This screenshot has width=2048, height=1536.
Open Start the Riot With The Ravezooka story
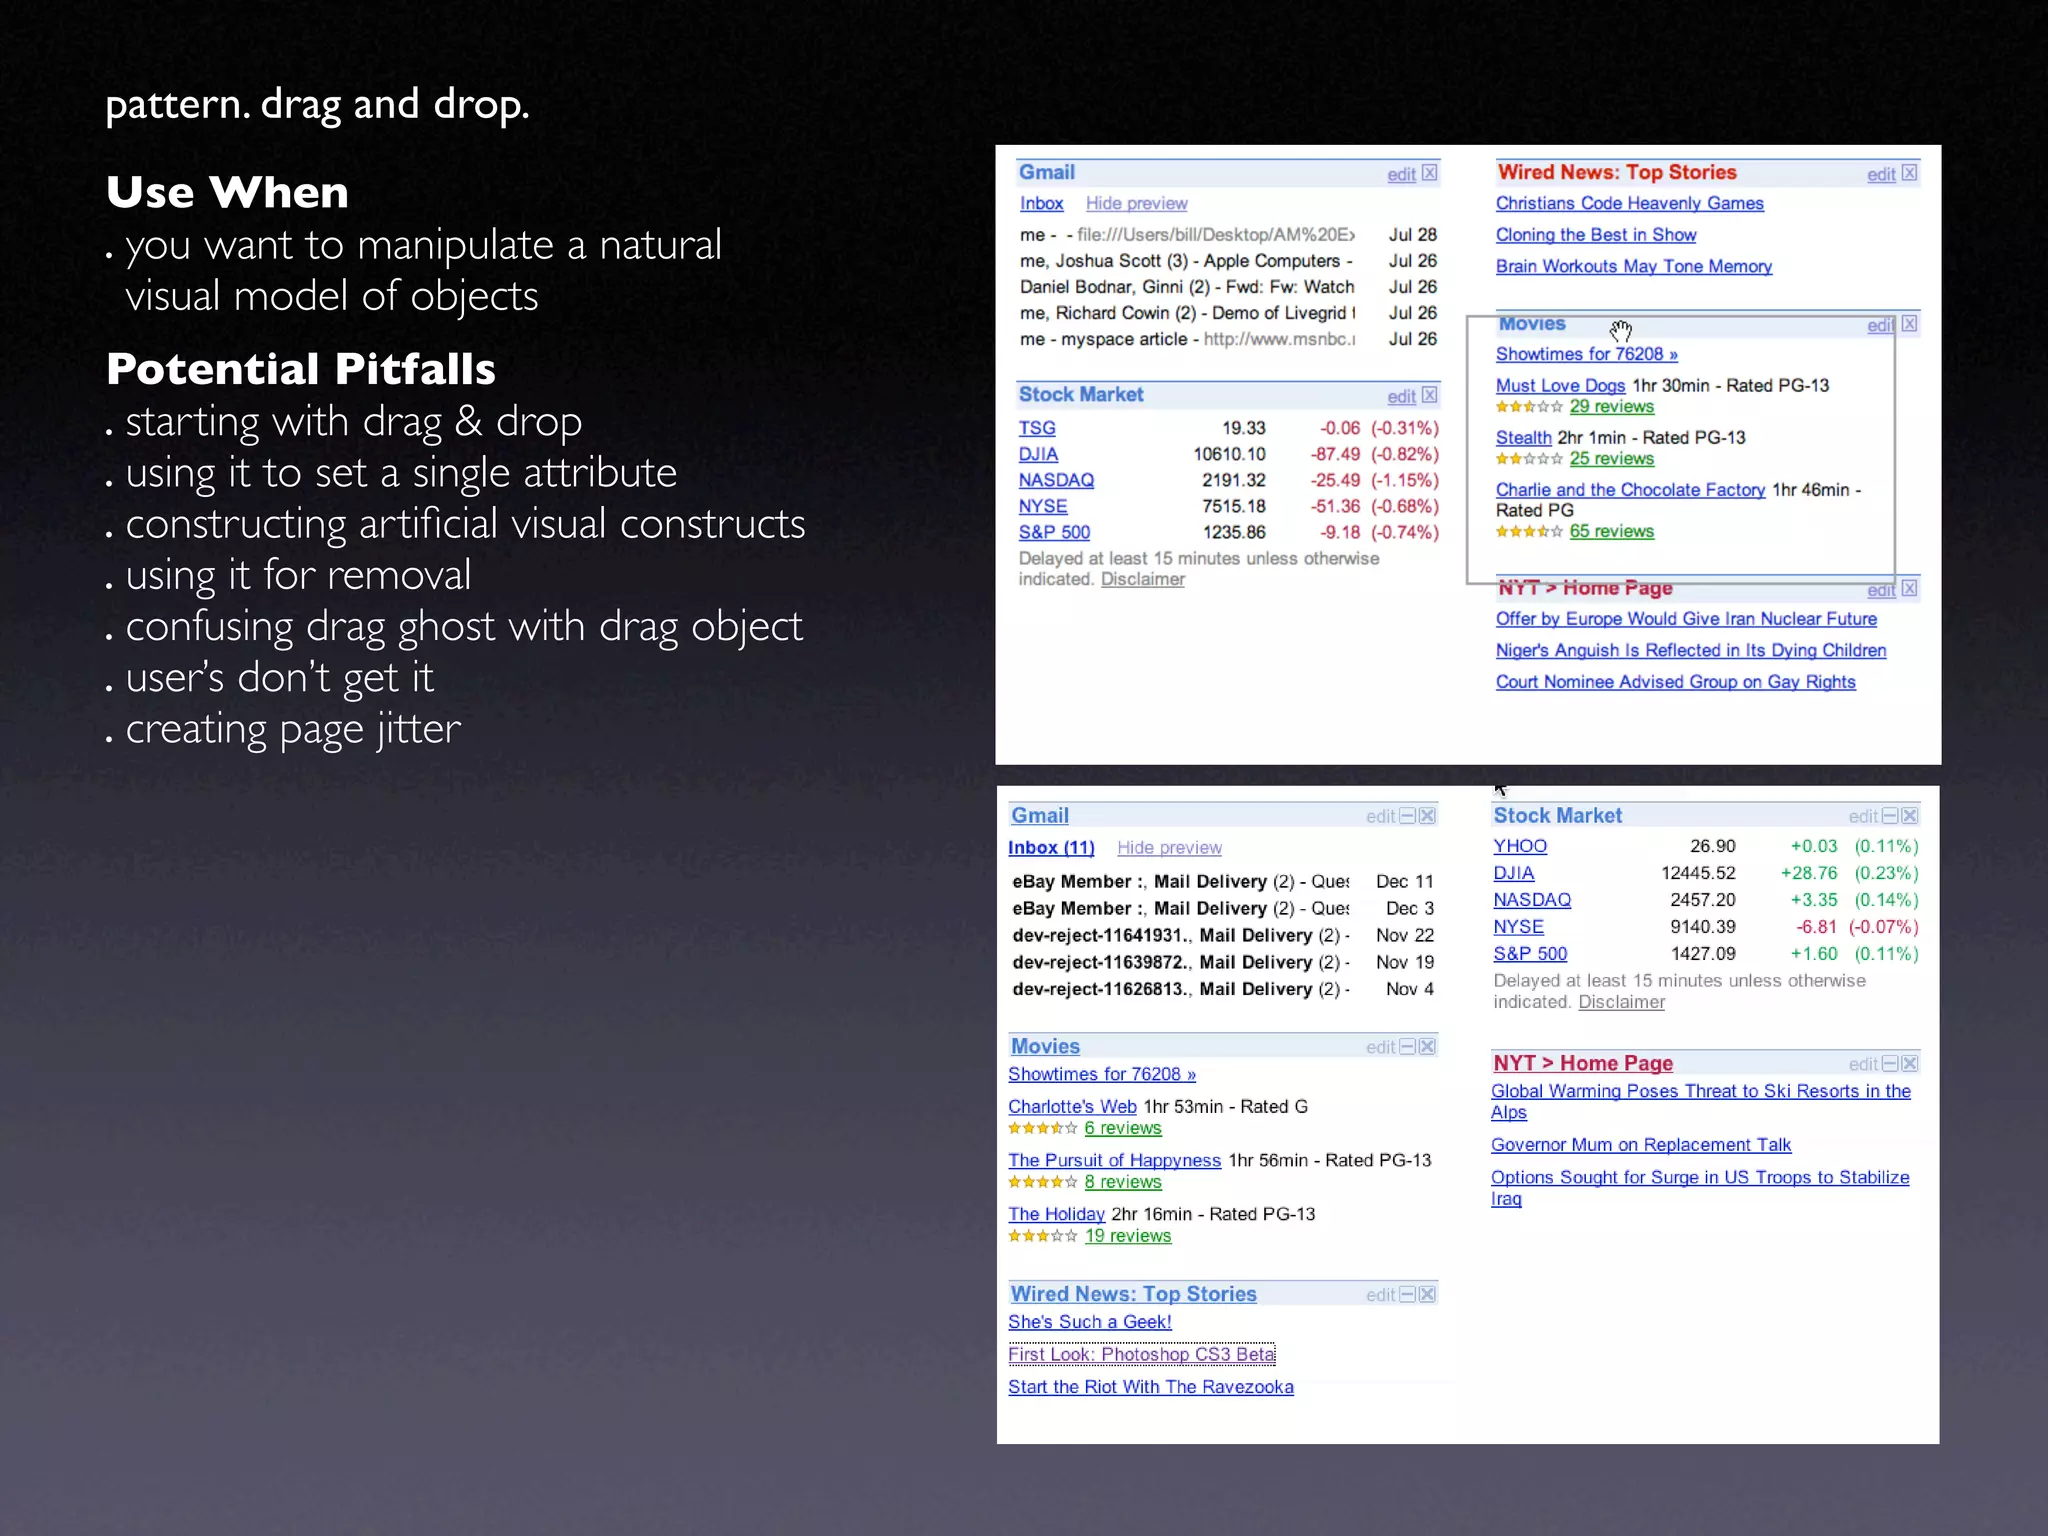point(1150,1387)
